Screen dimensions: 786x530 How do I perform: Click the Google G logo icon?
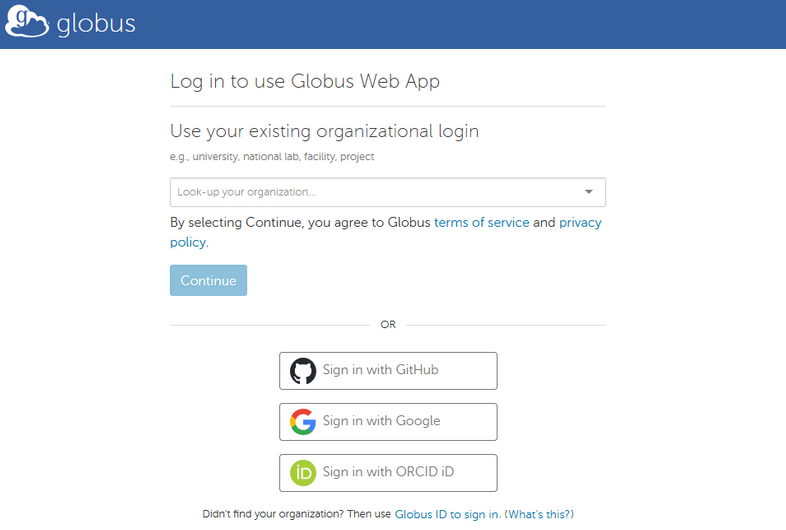click(x=303, y=422)
